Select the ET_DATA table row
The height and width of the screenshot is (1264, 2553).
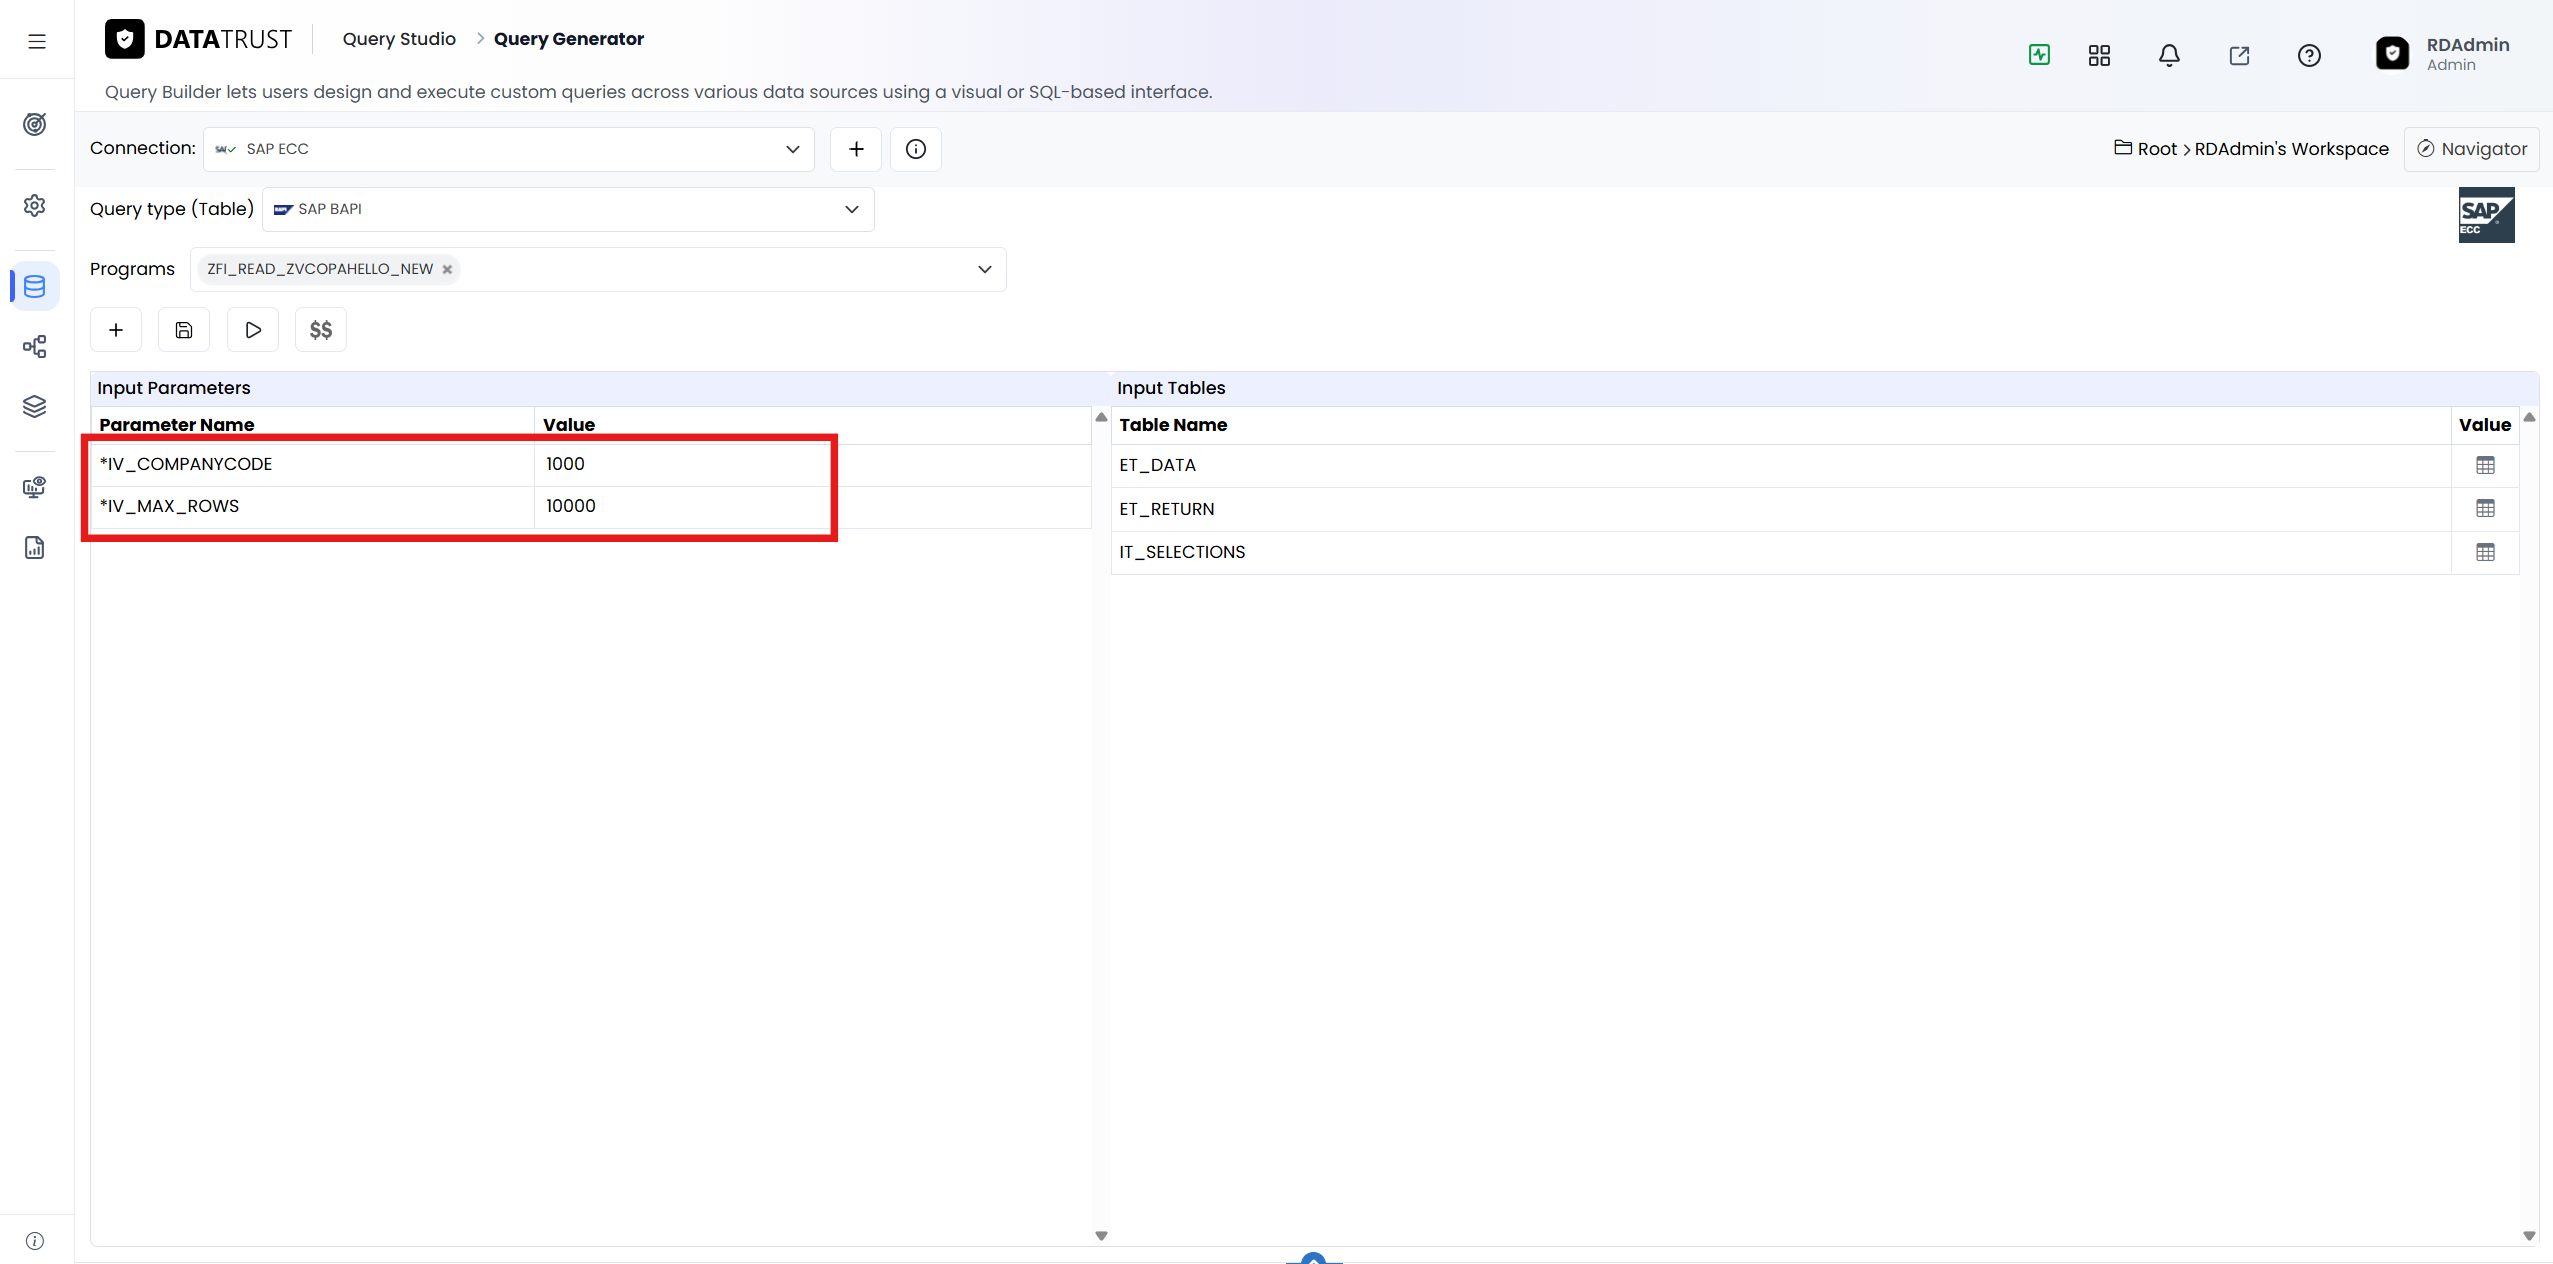[1815, 465]
